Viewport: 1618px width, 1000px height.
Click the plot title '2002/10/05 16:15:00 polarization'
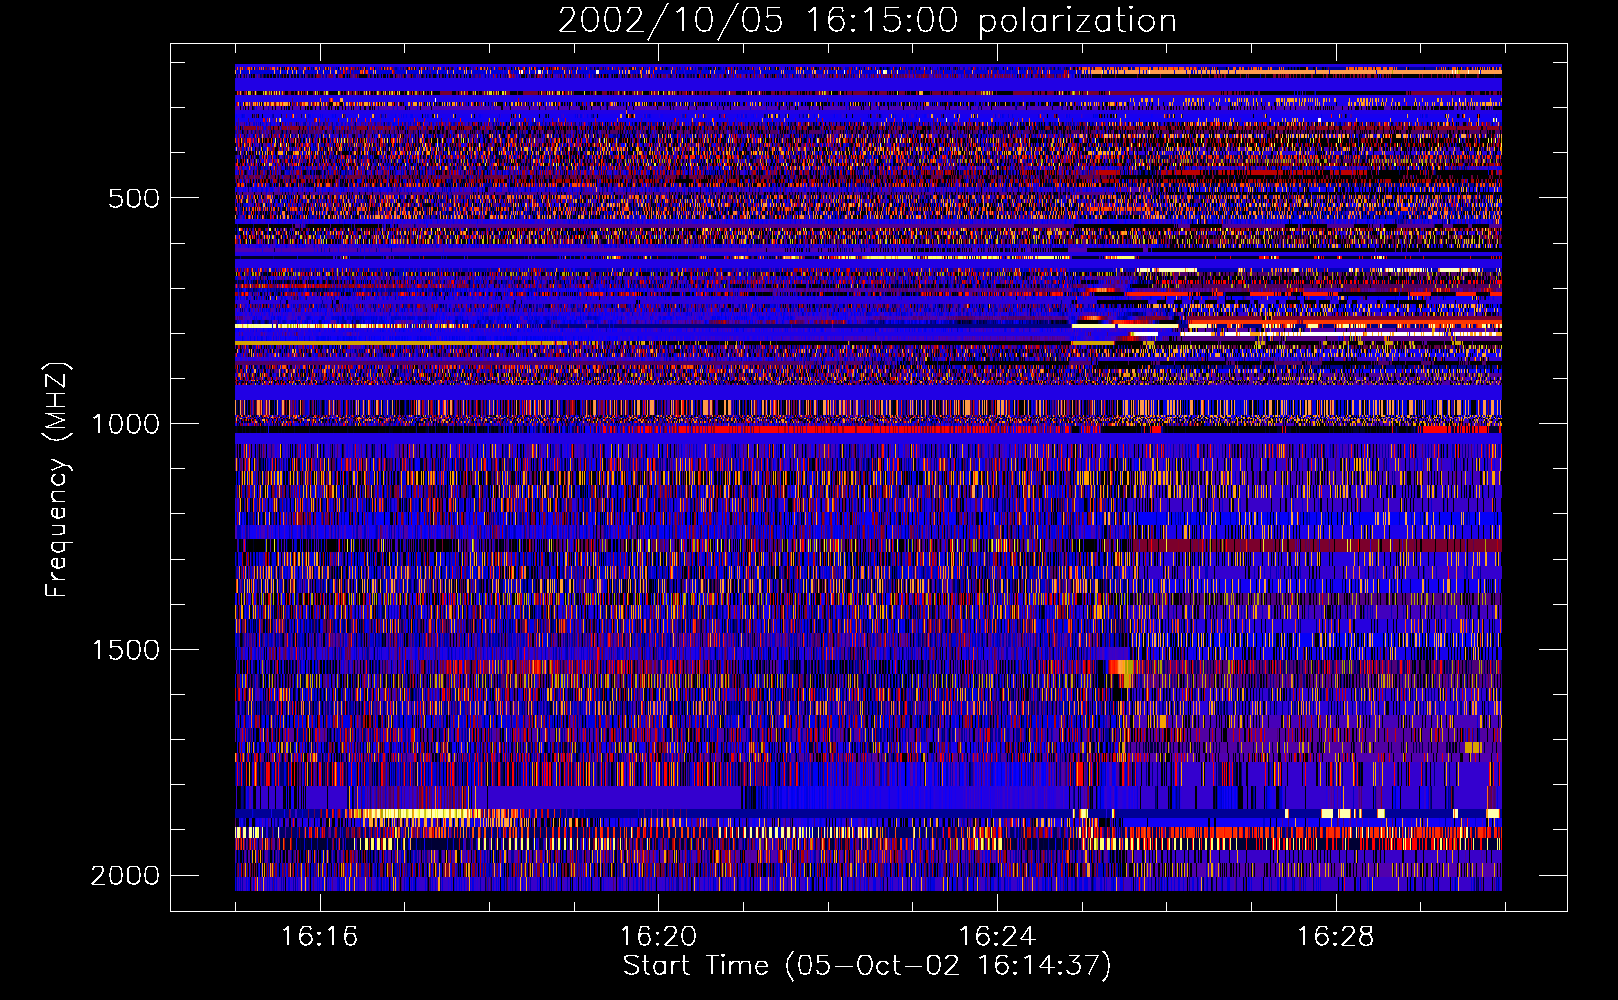[867, 21]
